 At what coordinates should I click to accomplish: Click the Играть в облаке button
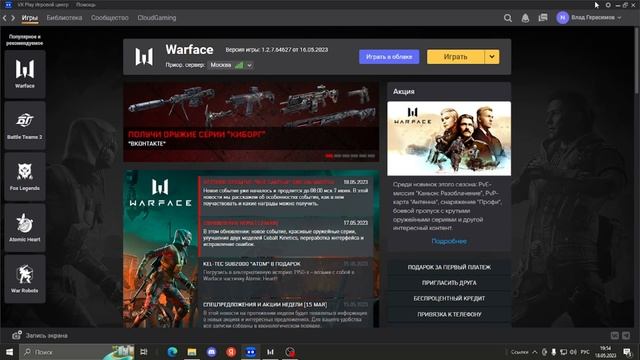click(389, 57)
